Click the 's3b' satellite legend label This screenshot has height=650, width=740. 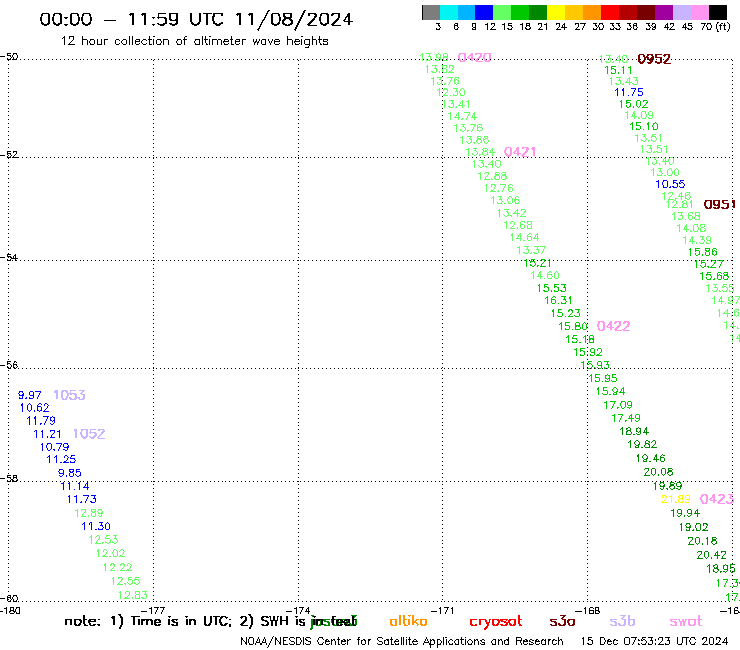coord(622,621)
